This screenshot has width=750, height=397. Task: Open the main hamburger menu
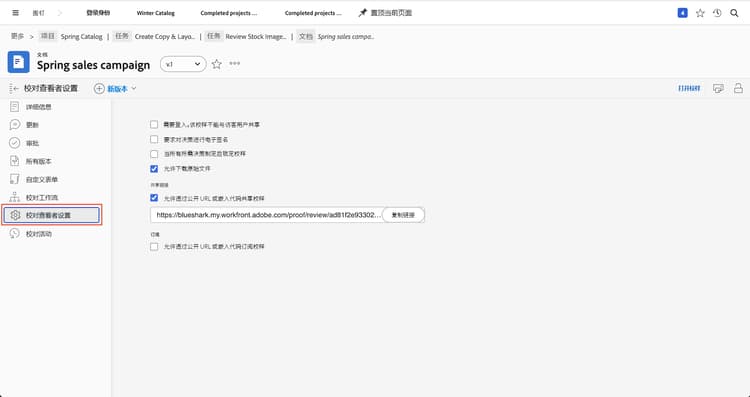click(x=15, y=13)
